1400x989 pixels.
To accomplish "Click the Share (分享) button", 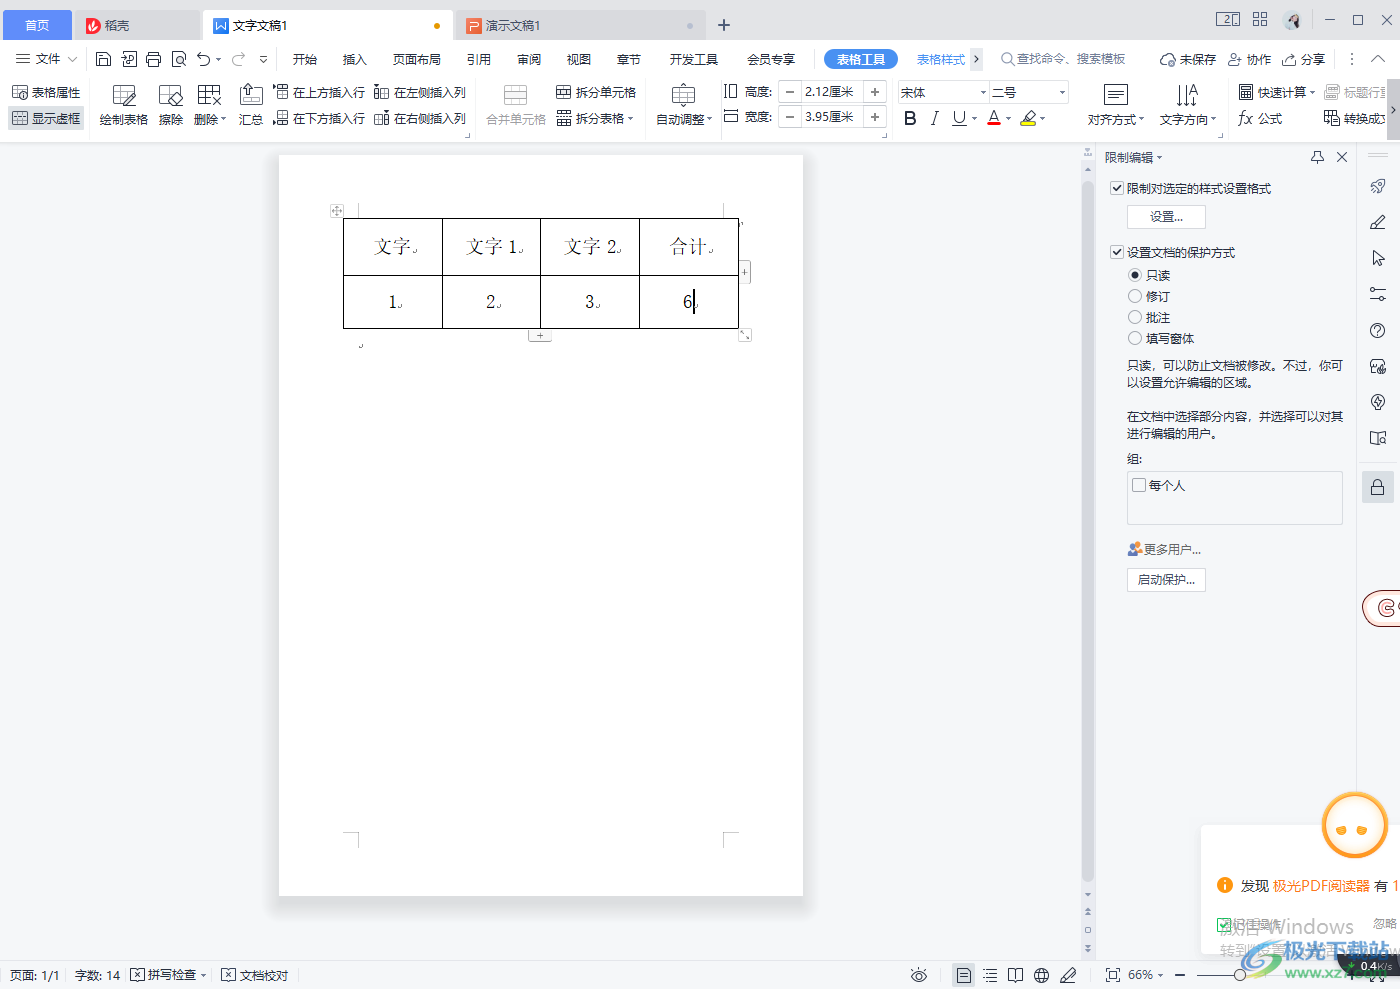I will coord(1304,59).
